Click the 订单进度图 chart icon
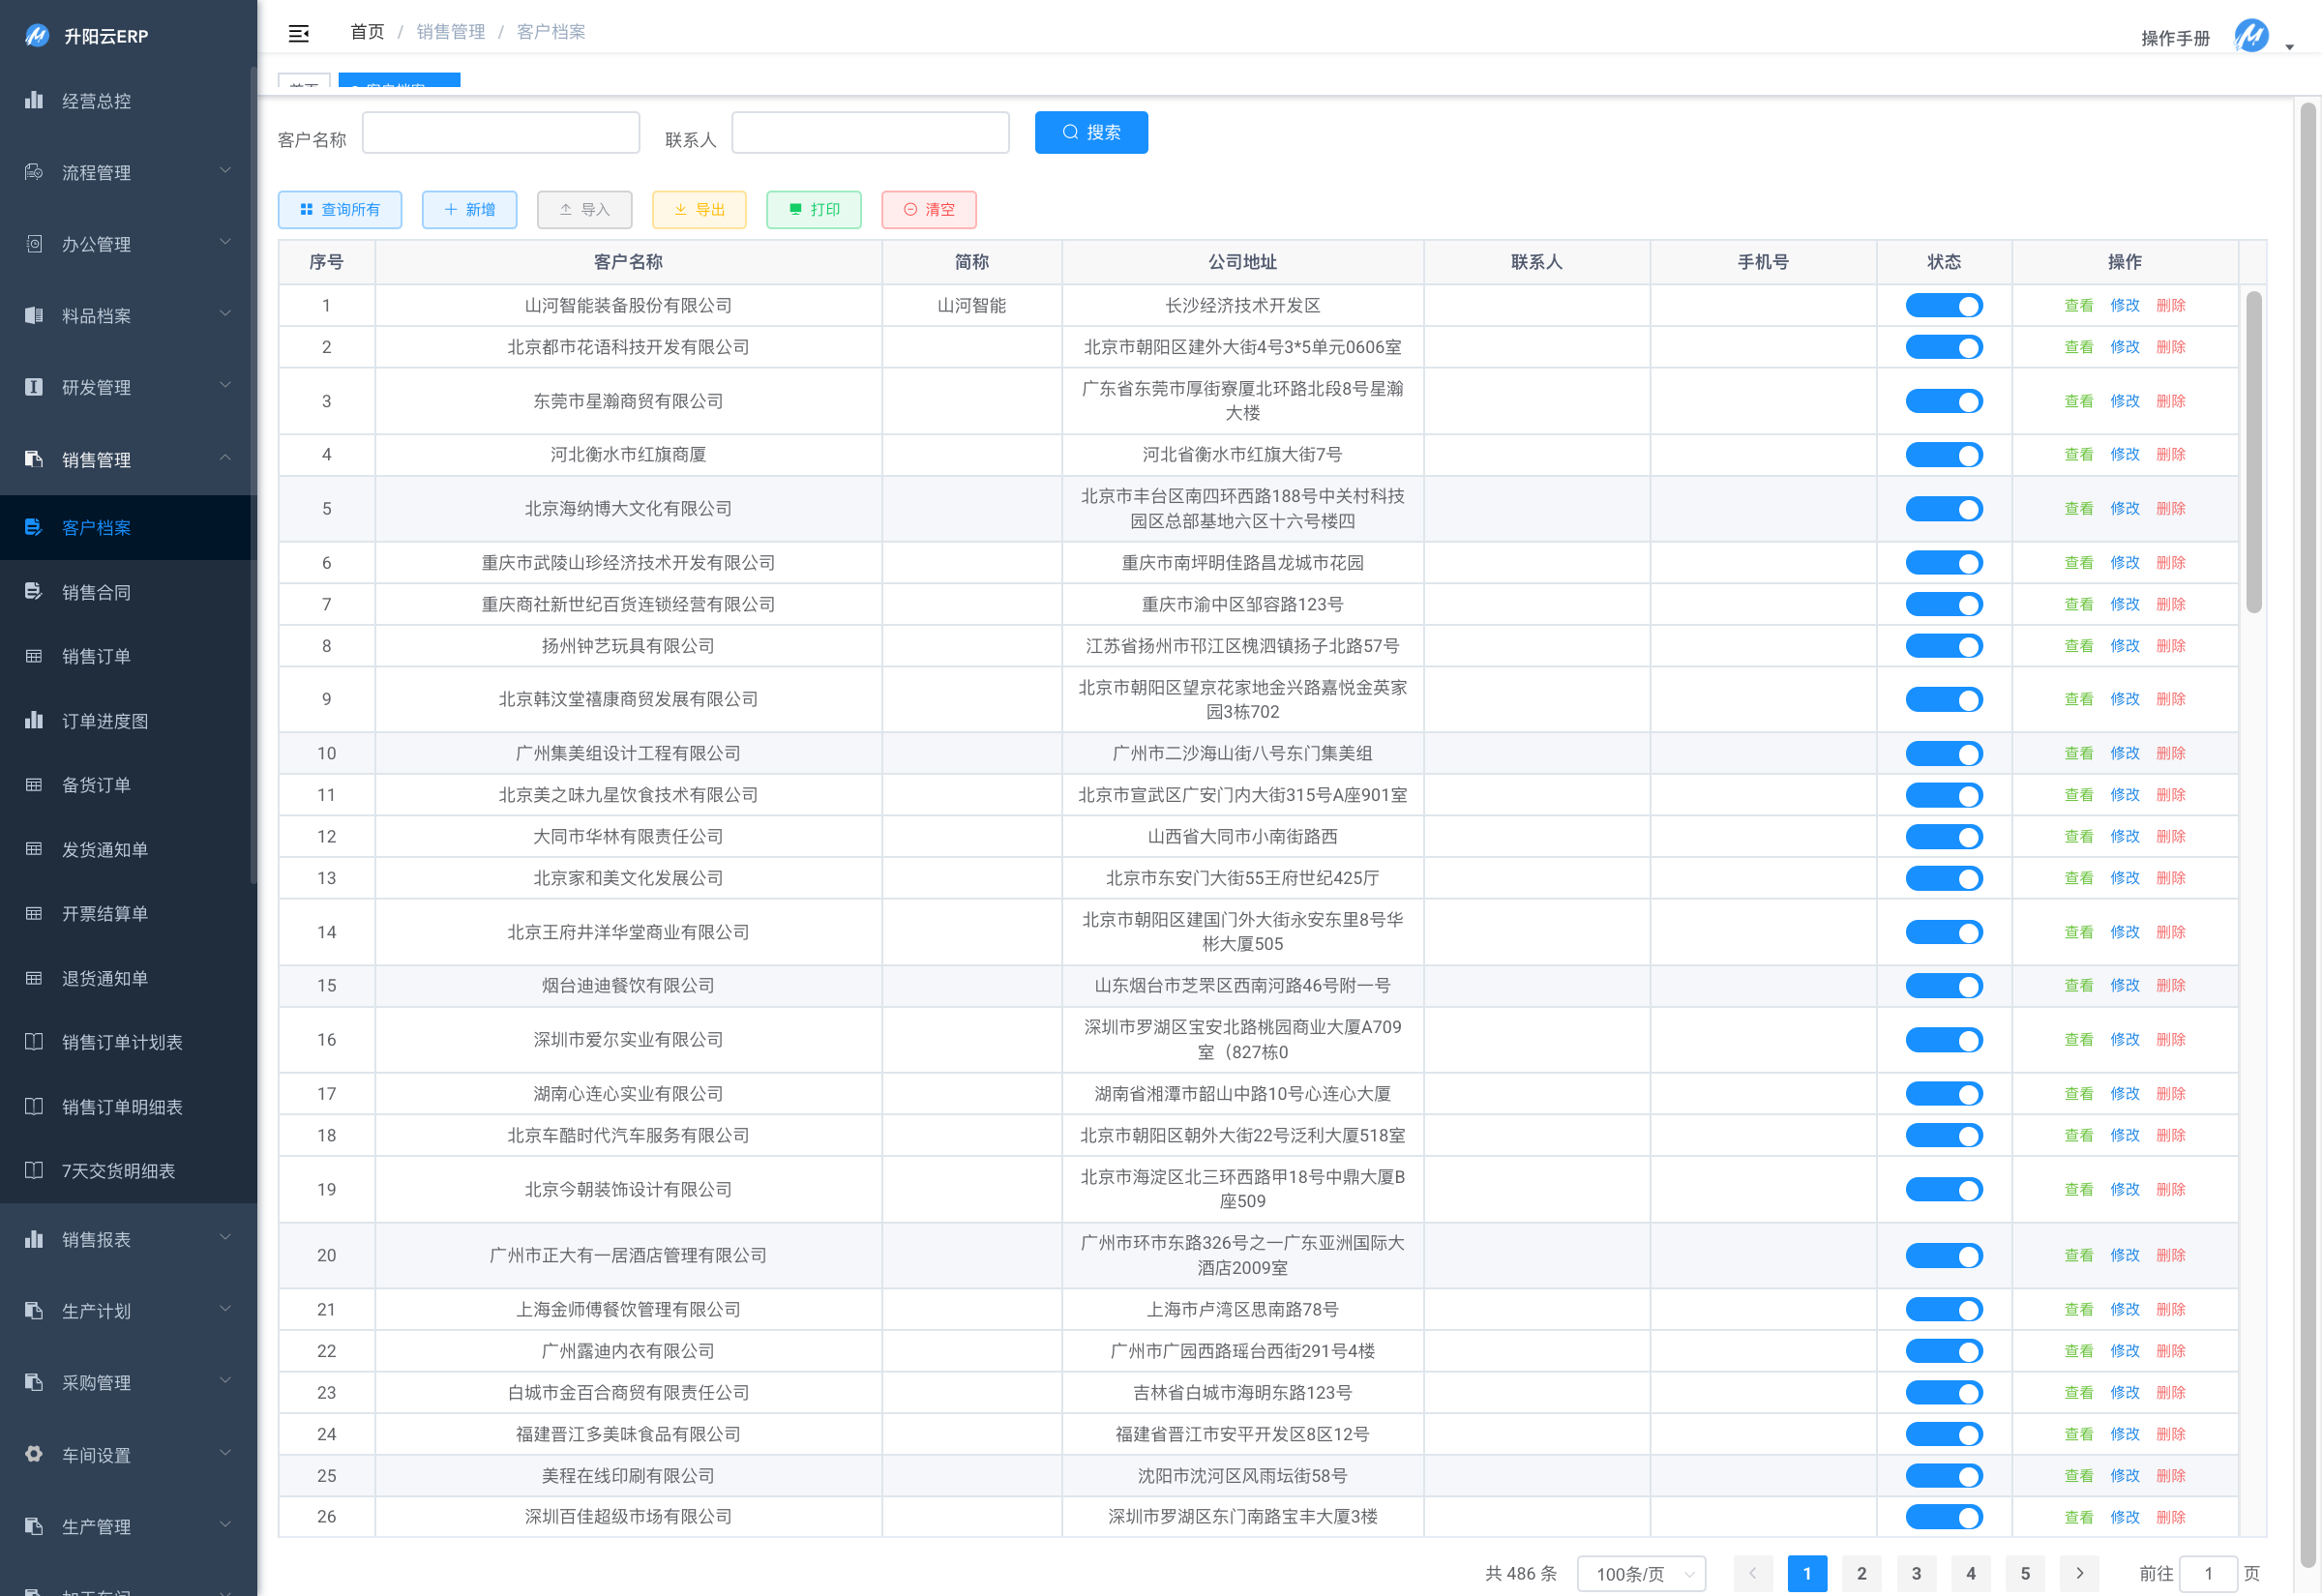 pyautogui.click(x=34, y=720)
